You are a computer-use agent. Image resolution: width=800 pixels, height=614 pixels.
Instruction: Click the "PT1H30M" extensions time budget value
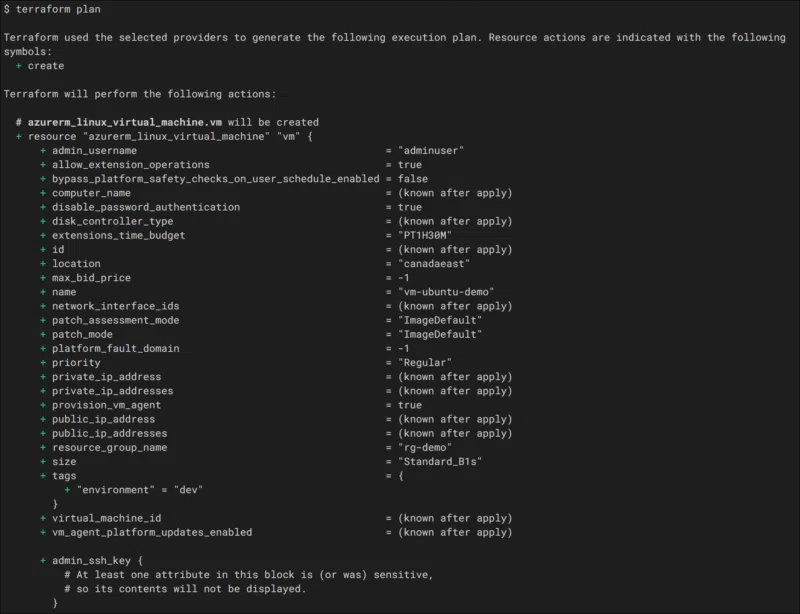point(424,235)
